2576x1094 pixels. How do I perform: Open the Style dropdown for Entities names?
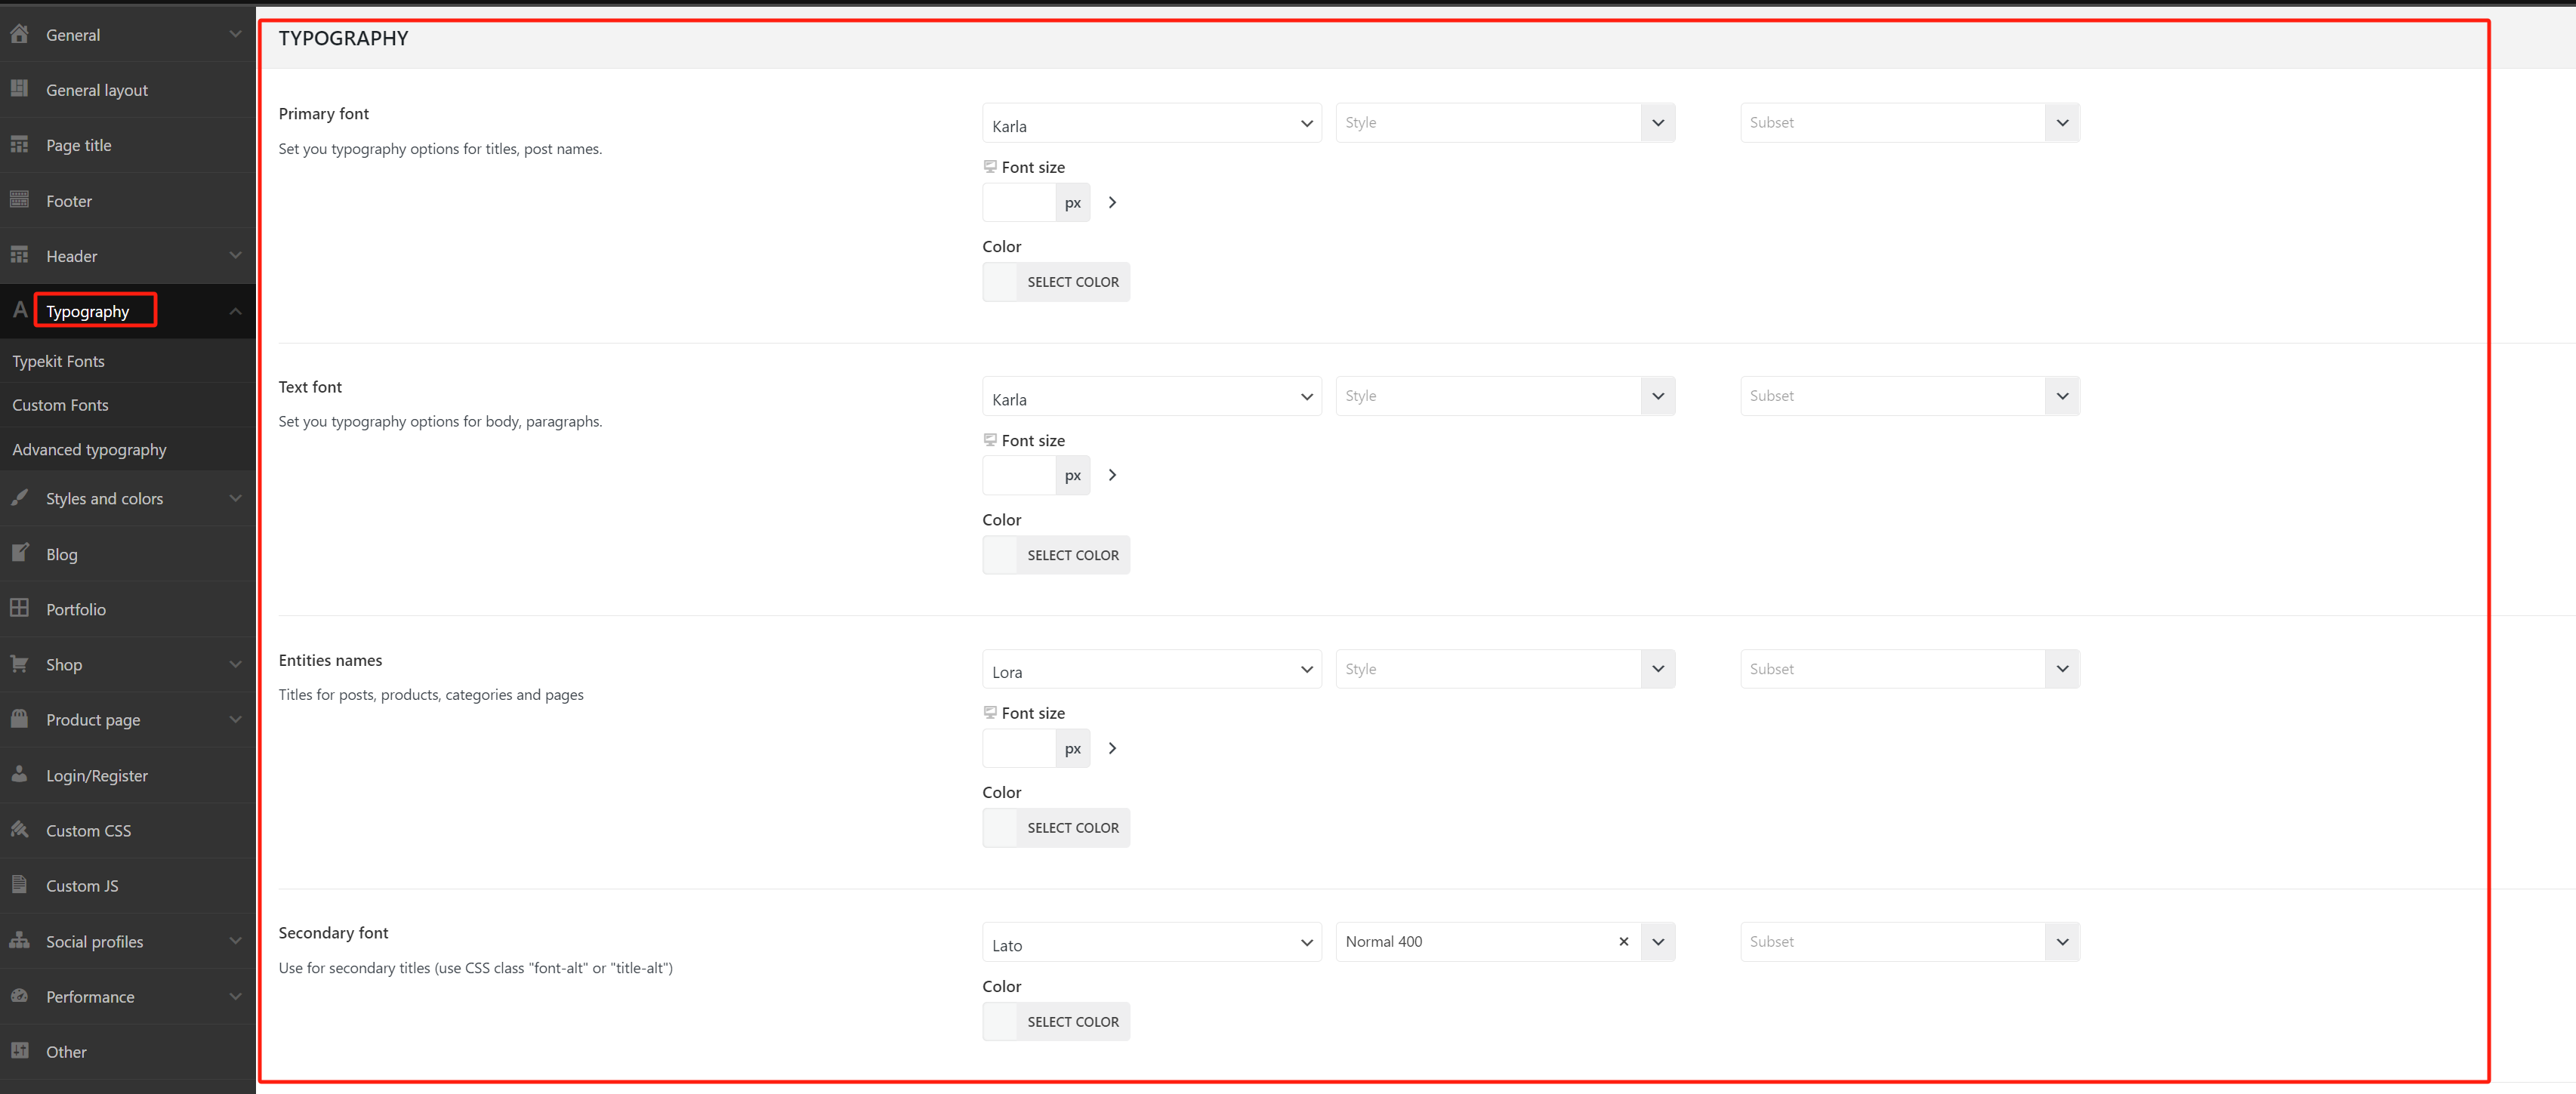point(1505,668)
